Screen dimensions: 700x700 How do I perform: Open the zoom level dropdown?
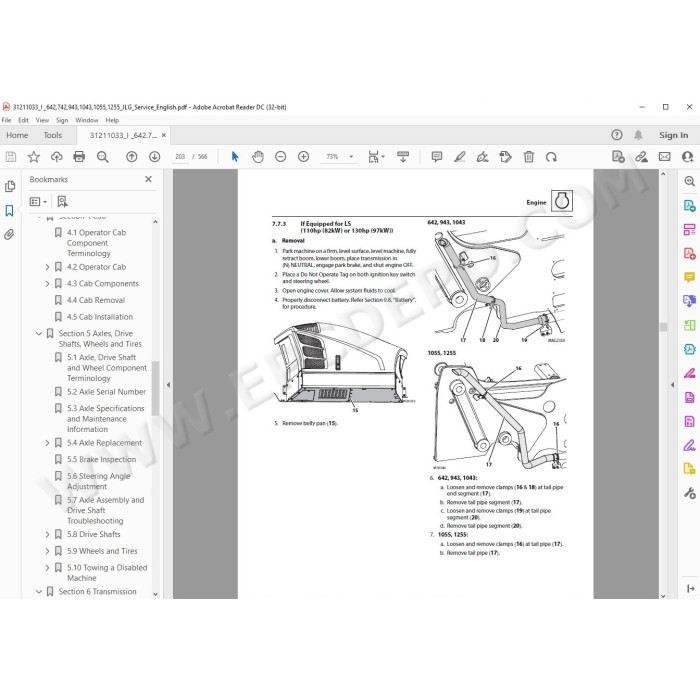click(x=351, y=157)
